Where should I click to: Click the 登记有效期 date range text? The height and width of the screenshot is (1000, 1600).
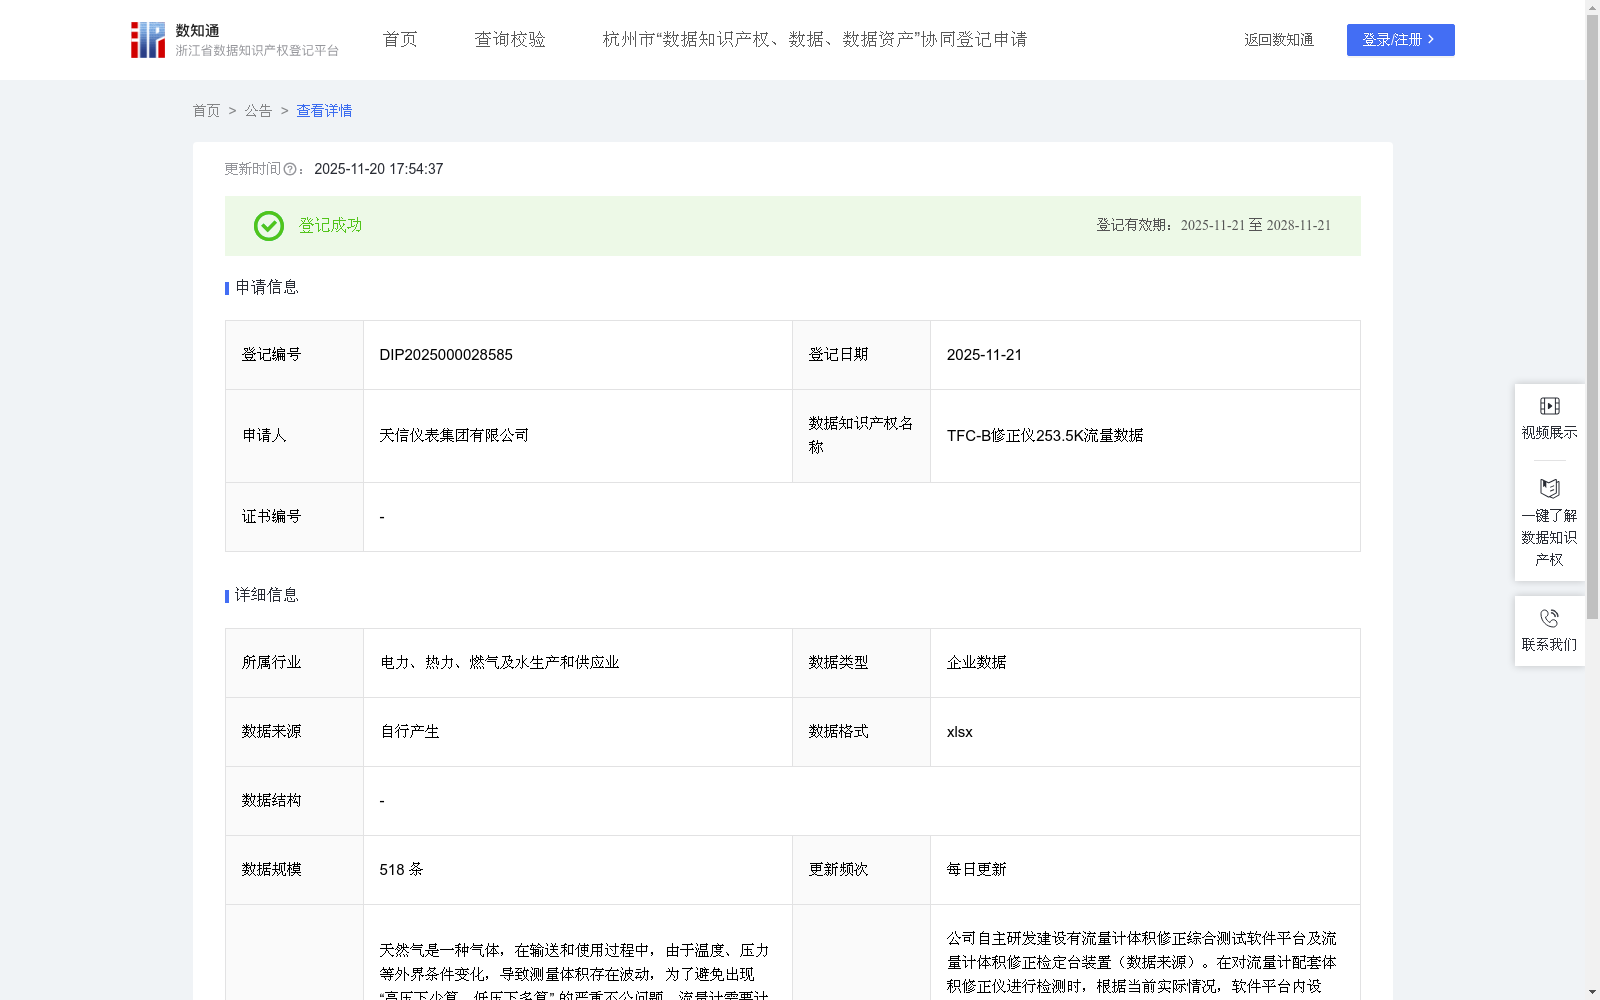(1255, 226)
